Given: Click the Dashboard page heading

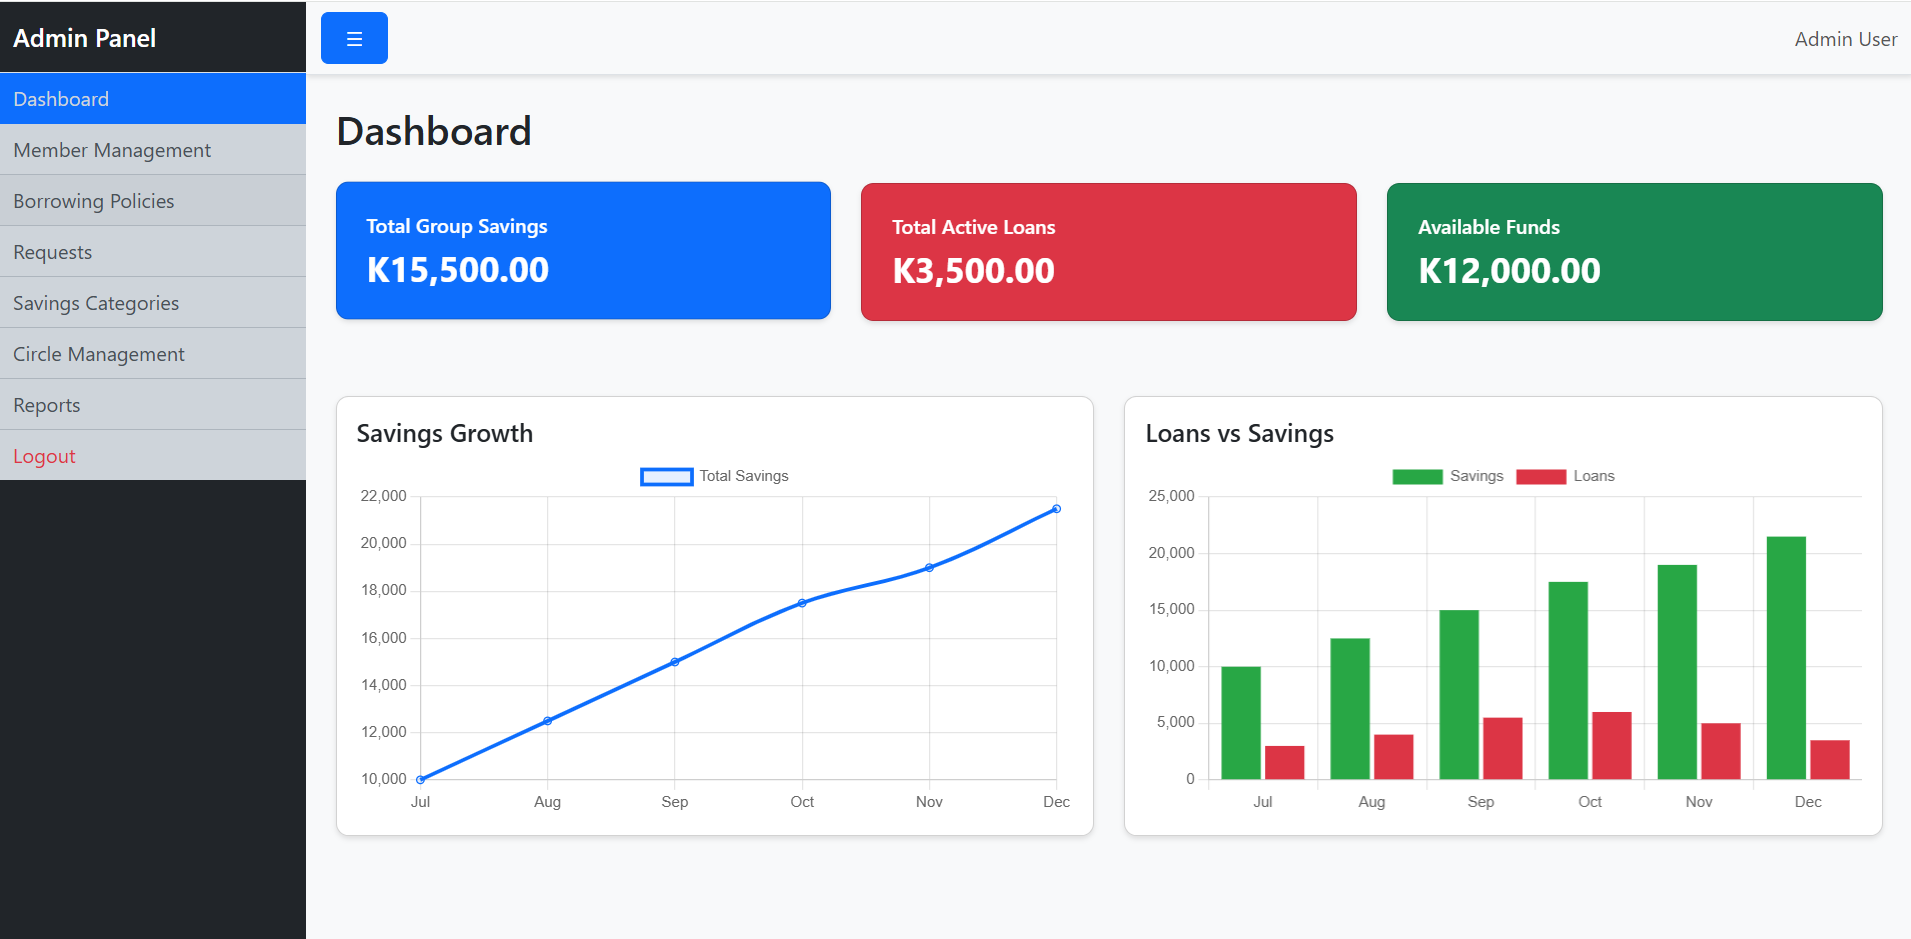Looking at the screenshot, I should tap(434, 131).
